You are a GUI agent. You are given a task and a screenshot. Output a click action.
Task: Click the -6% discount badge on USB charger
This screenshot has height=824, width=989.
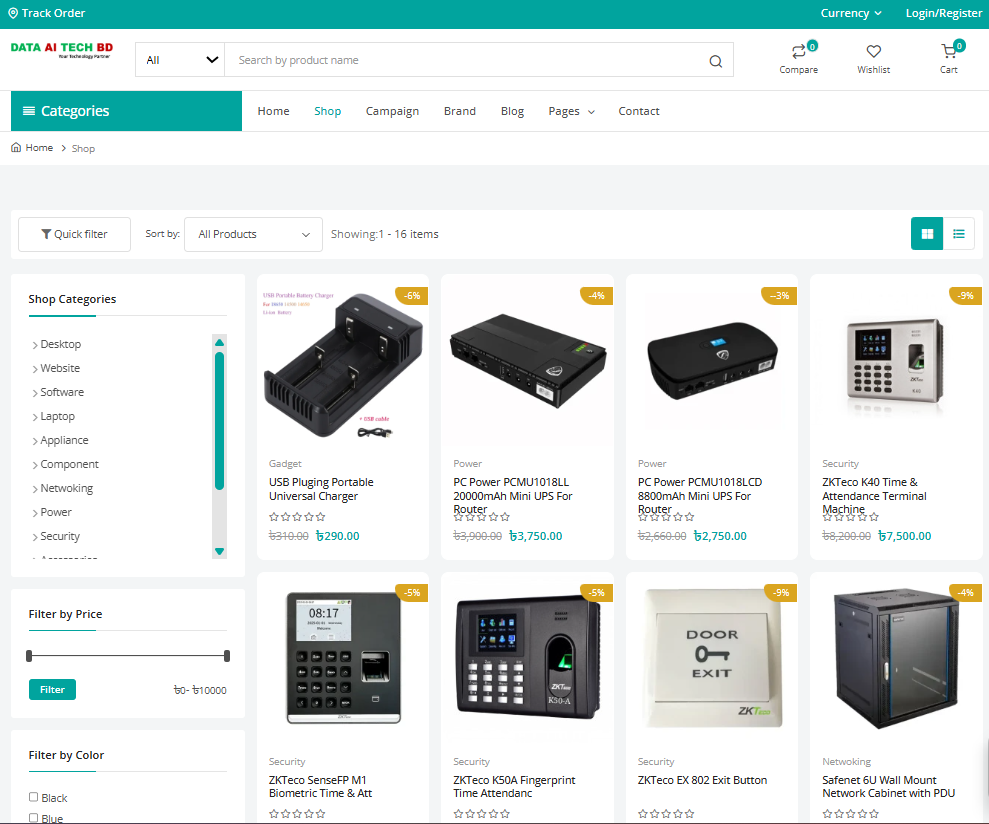tap(412, 295)
